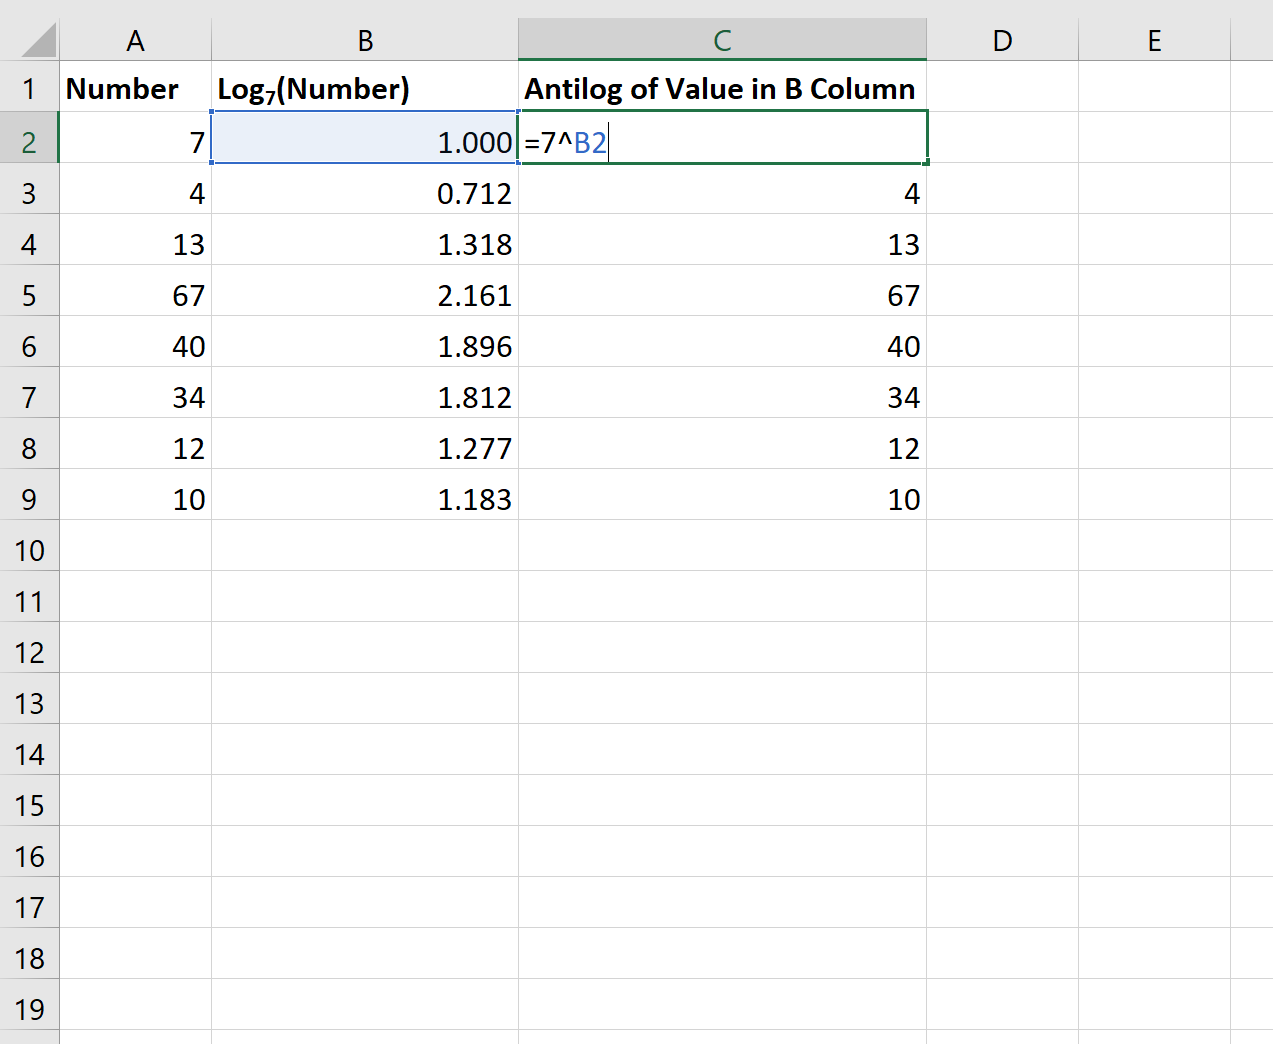Click empty cell D5
The width and height of the screenshot is (1273, 1044).
[x=1000, y=294]
